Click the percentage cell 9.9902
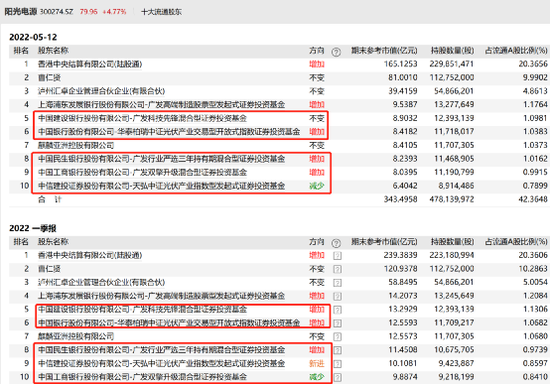 535,78
